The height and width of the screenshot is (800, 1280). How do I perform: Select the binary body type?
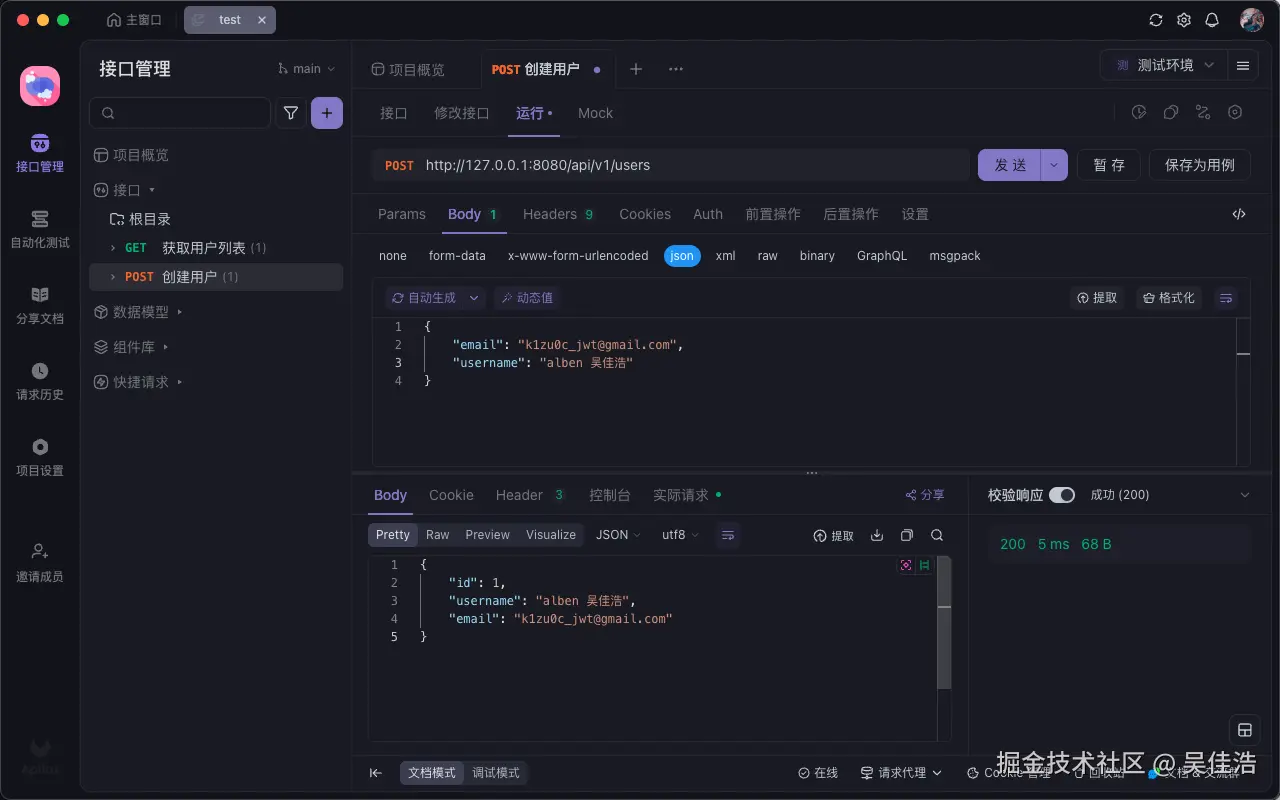[x=817, y=256]
